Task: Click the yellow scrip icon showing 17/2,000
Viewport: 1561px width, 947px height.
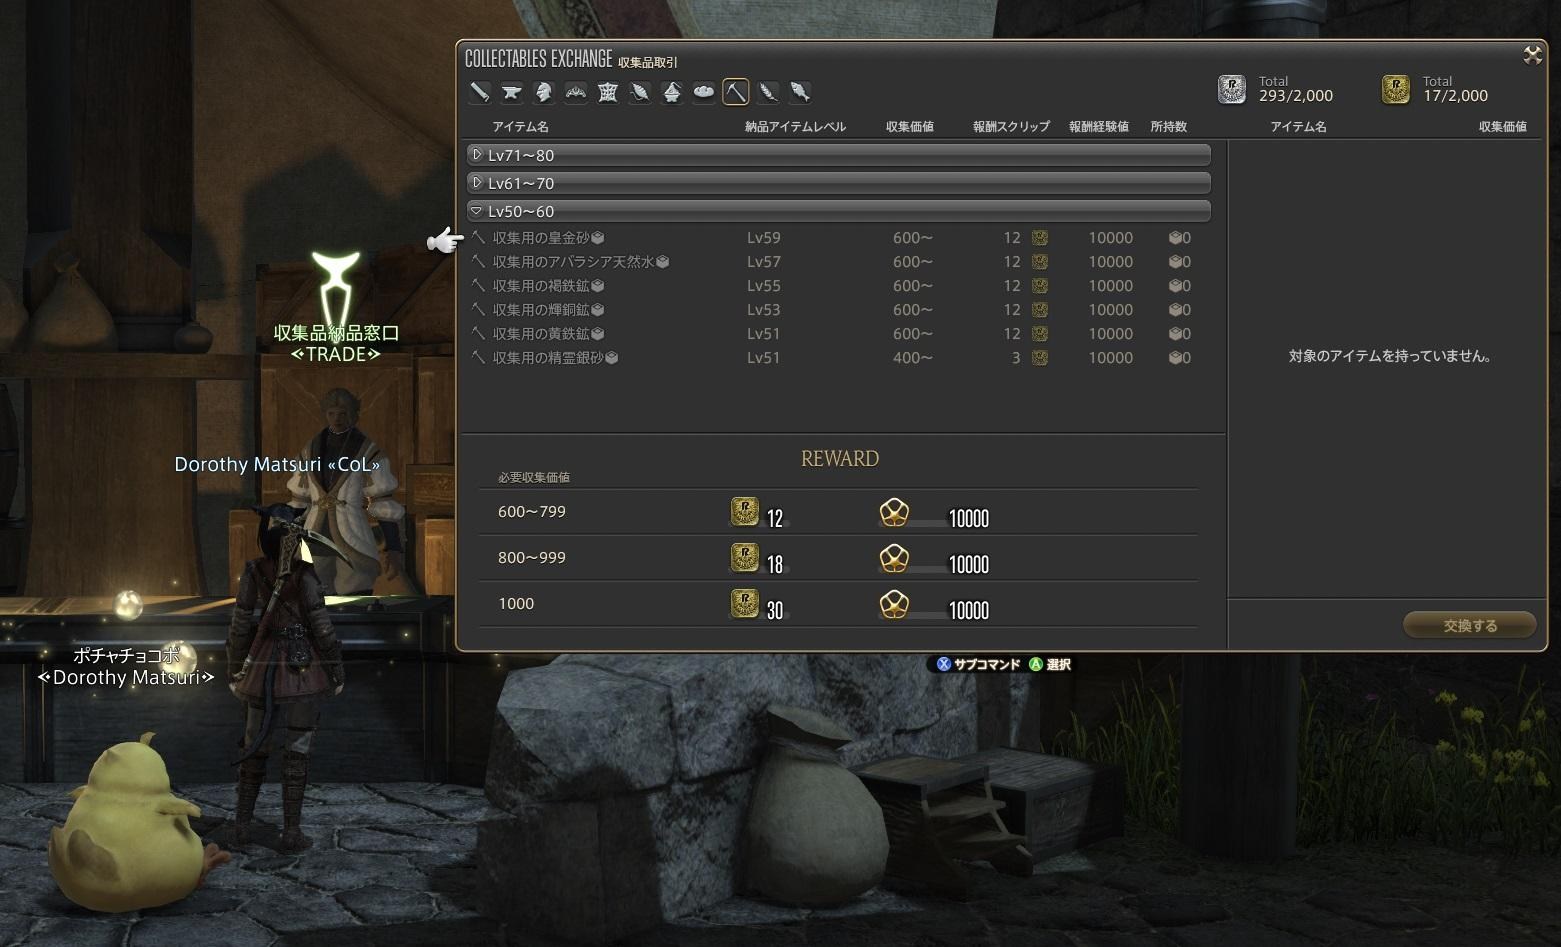Action: [1395, 89]
